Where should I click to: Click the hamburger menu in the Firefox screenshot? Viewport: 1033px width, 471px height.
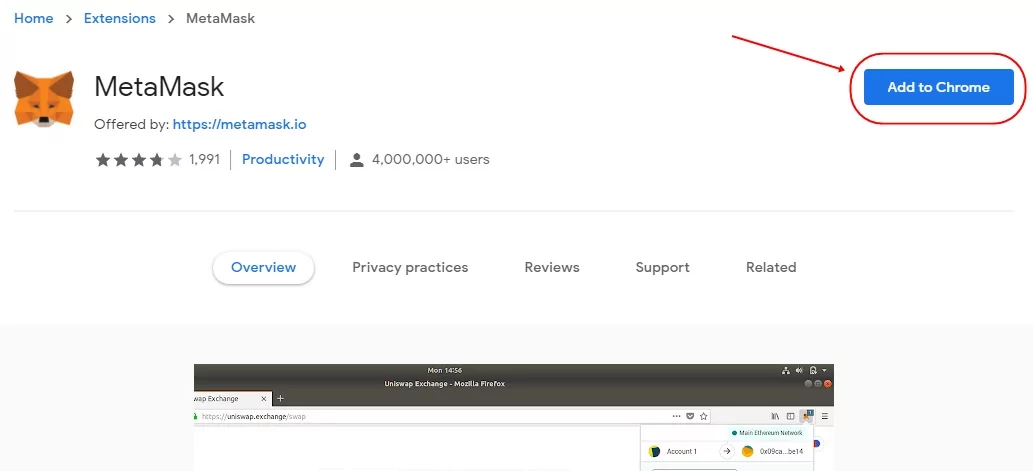(824, 416)
